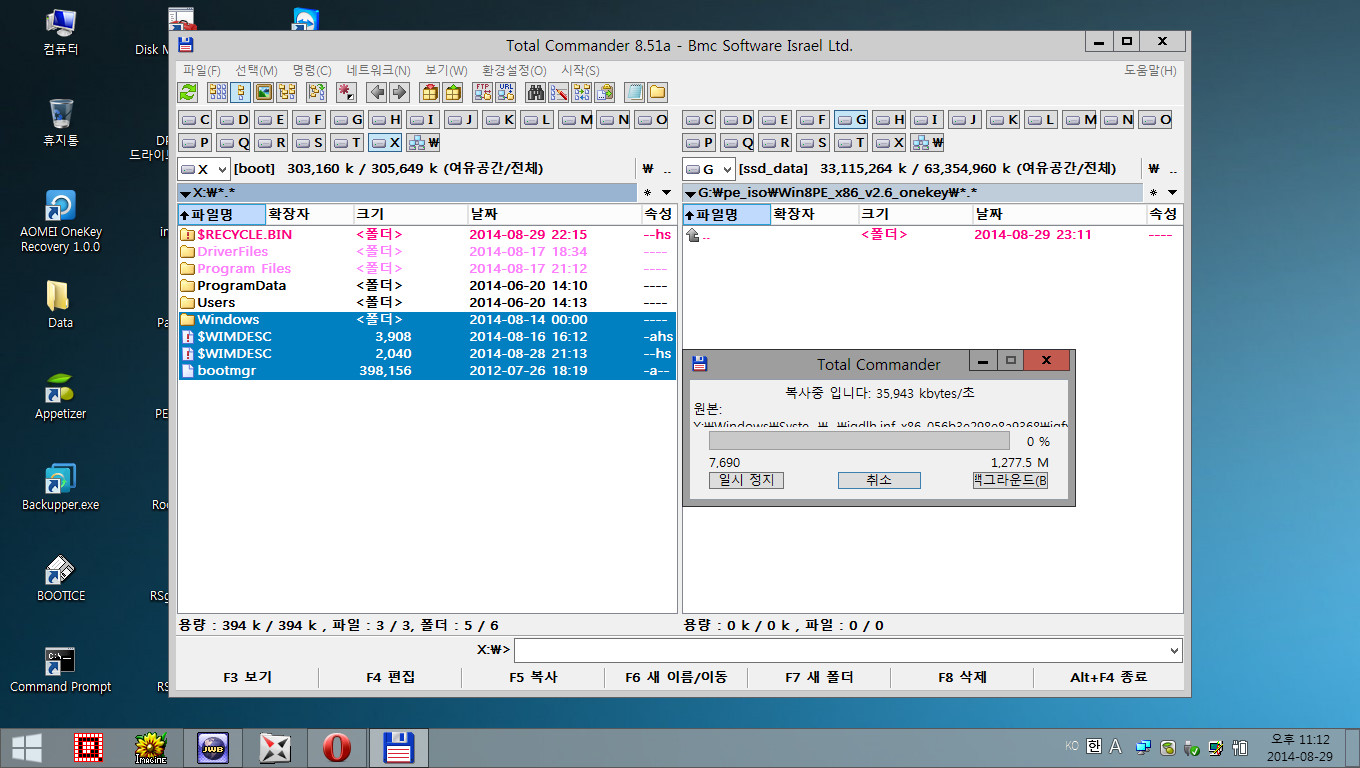The height and width of the screenshot is (768, 1360).
Task: Go back using the left arrow icon
Action: pyautogui.click(x=376, y=93)
